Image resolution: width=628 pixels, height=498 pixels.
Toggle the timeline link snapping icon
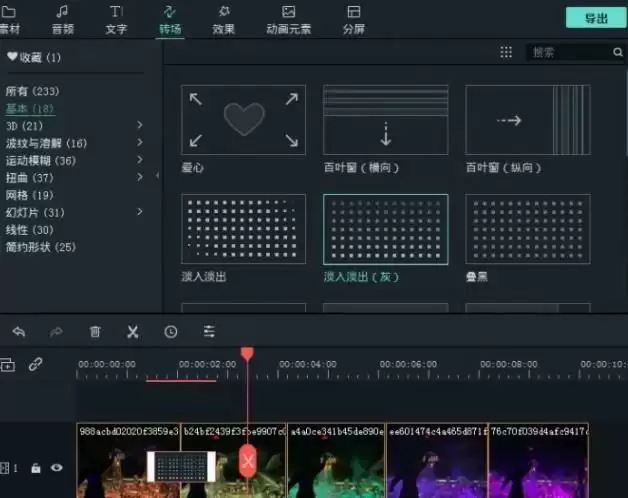35,365
